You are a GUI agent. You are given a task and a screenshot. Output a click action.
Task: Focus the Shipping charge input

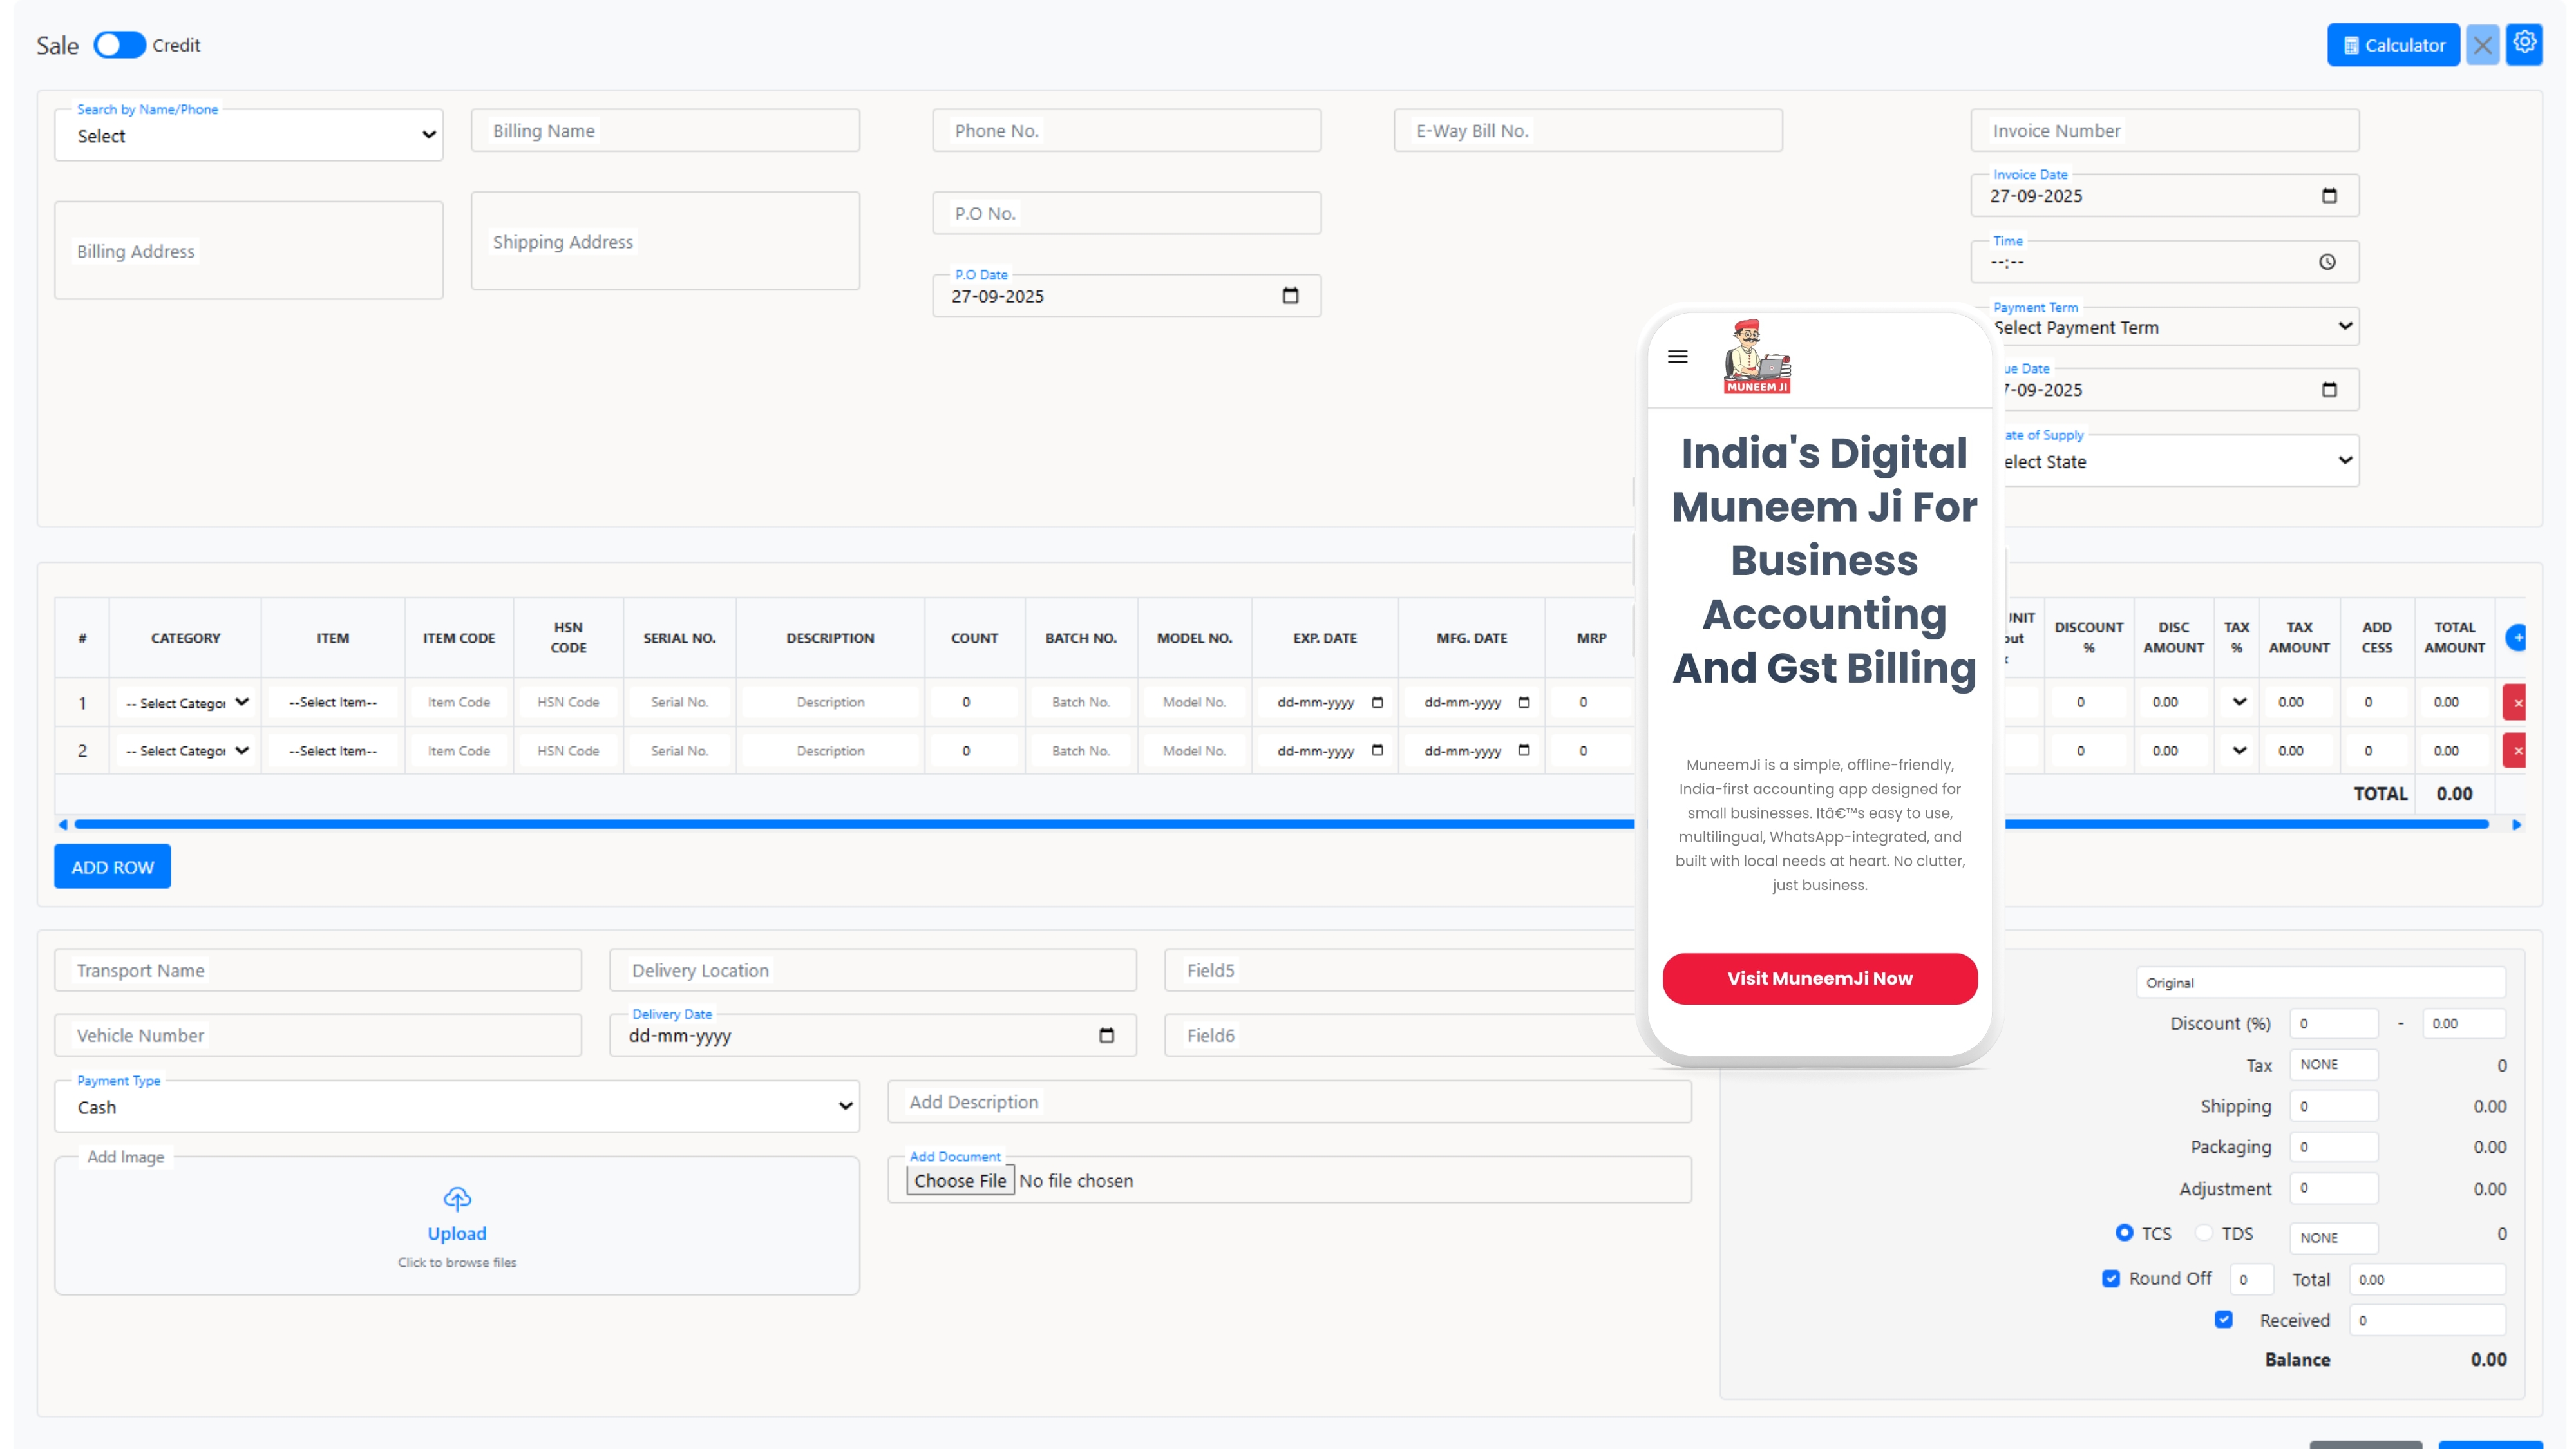[x=2334, y=1106]
